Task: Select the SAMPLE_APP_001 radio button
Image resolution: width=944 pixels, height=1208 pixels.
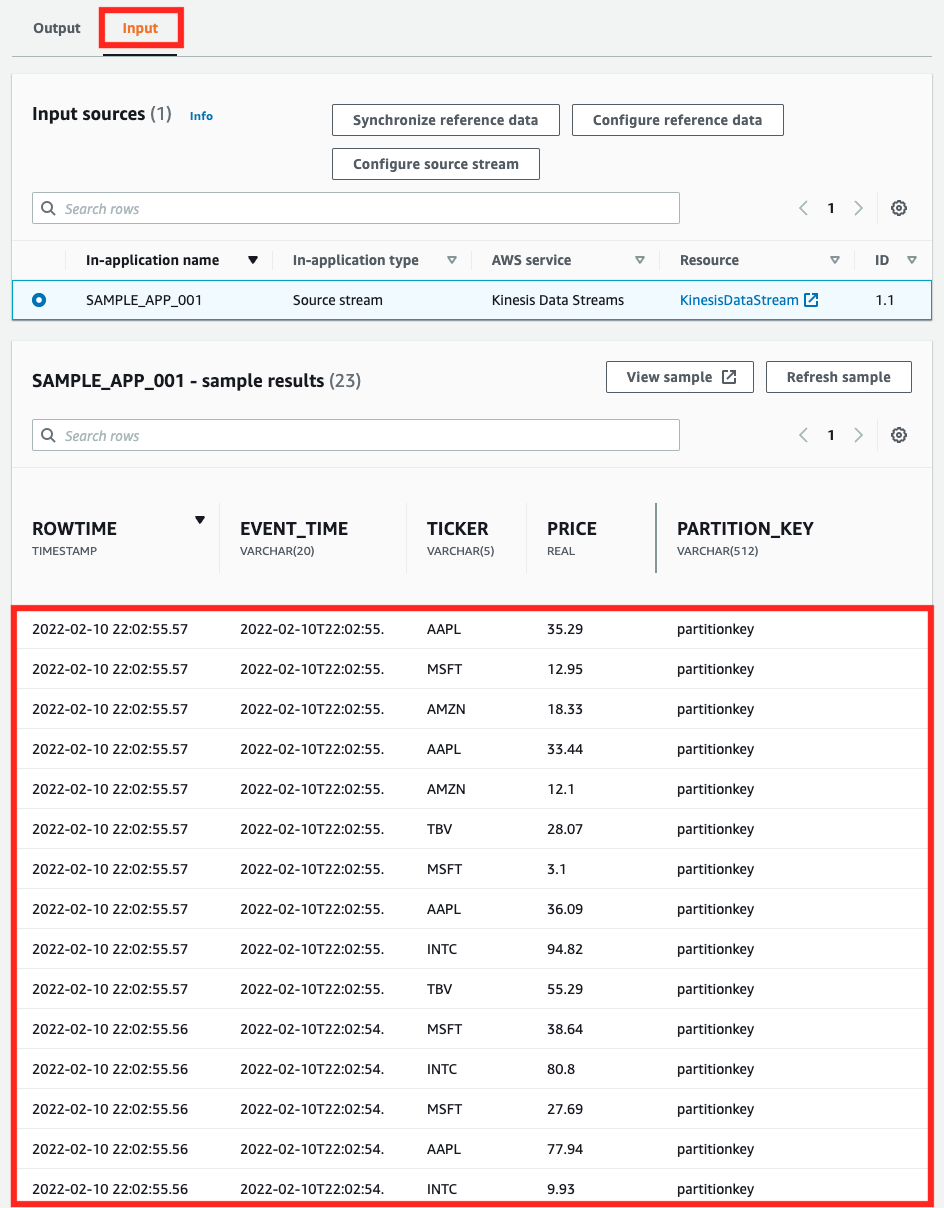Action: coord(40,300)
